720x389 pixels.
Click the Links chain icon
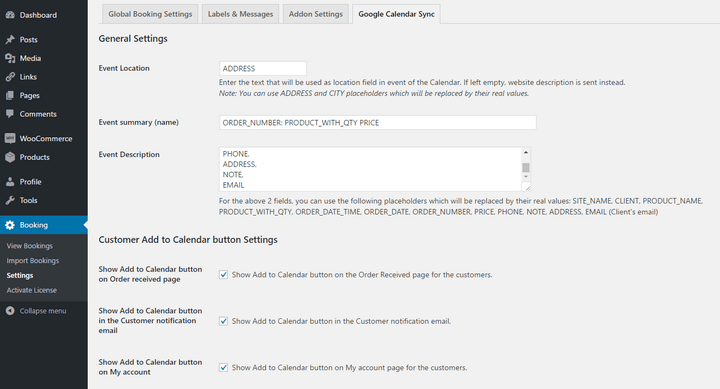[10, 77]
